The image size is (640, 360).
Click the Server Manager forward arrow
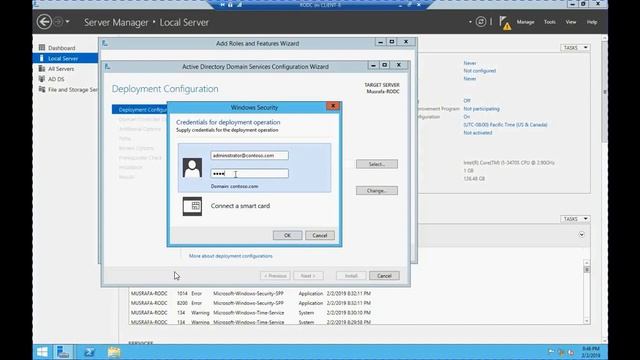click(x=58, y=22)
